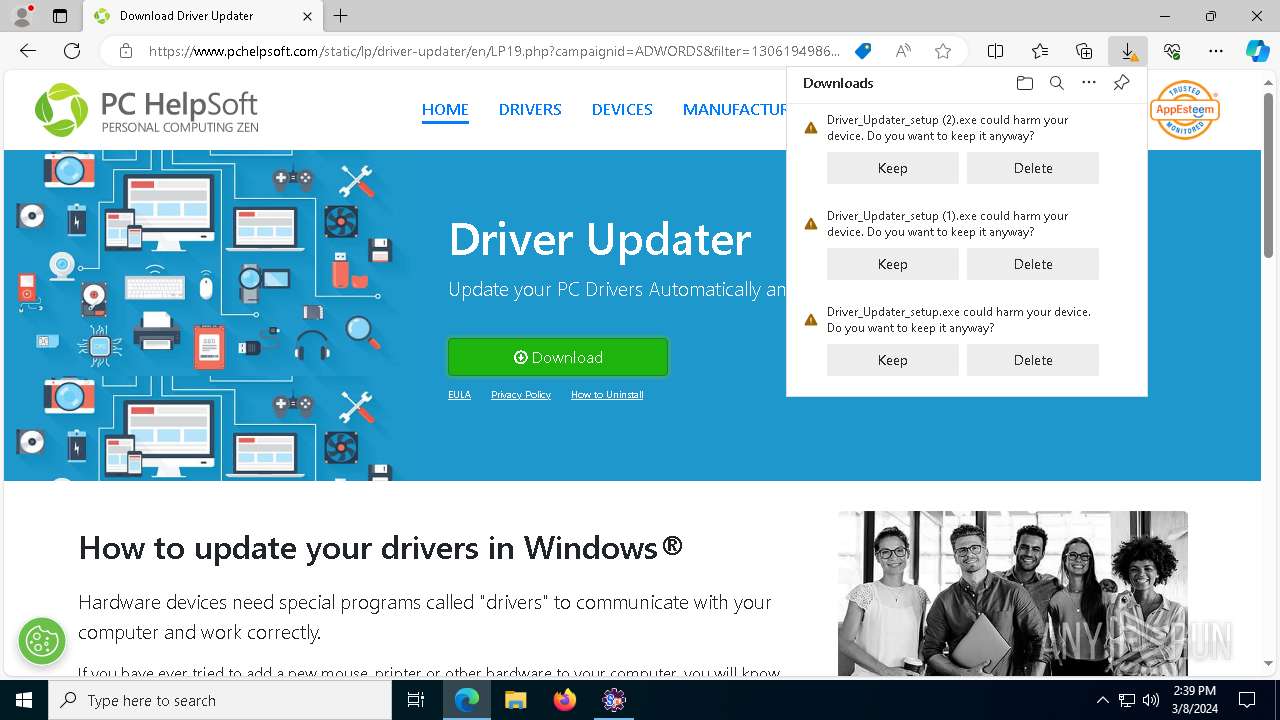Open the notification center
1280x720 pixels.
click(x=1247, y=700)
